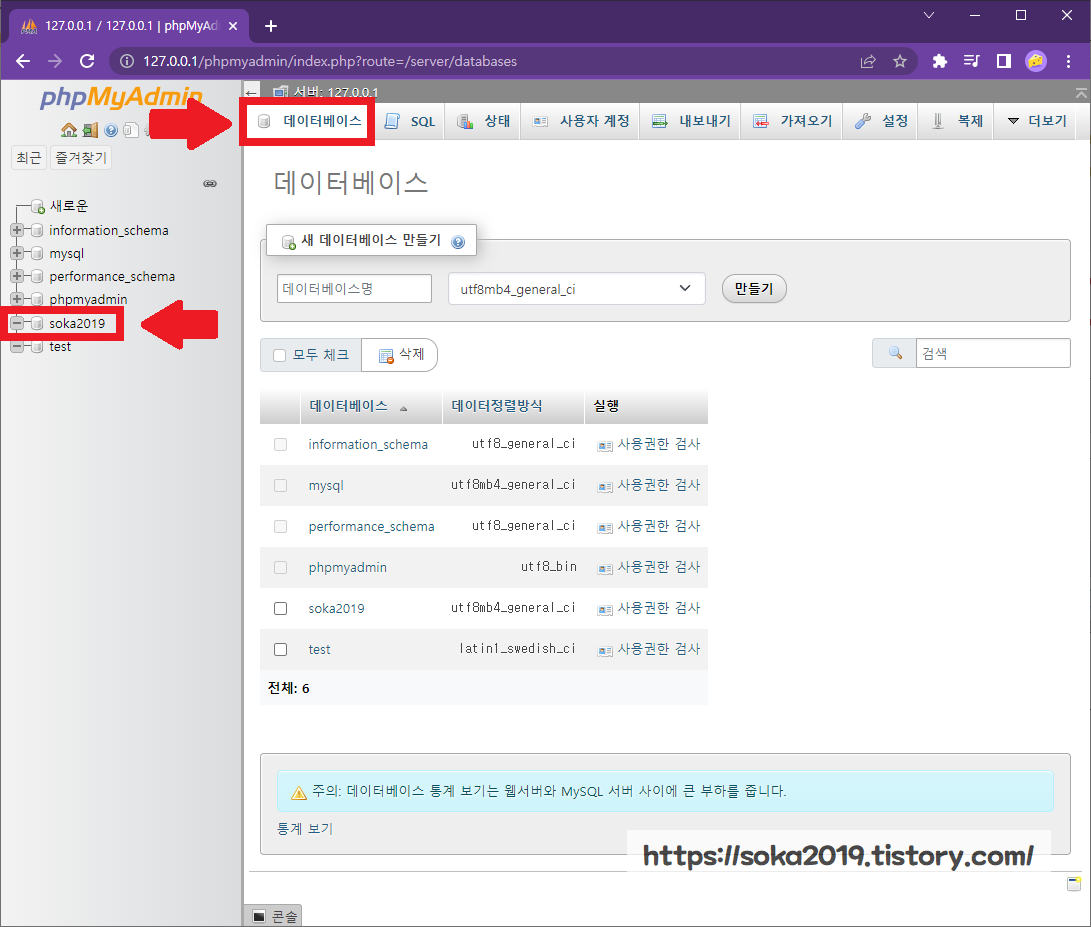Open the 데이터베이스 tab
Image resolution: width=1091 pixels, height=927 pixels.
310,121
